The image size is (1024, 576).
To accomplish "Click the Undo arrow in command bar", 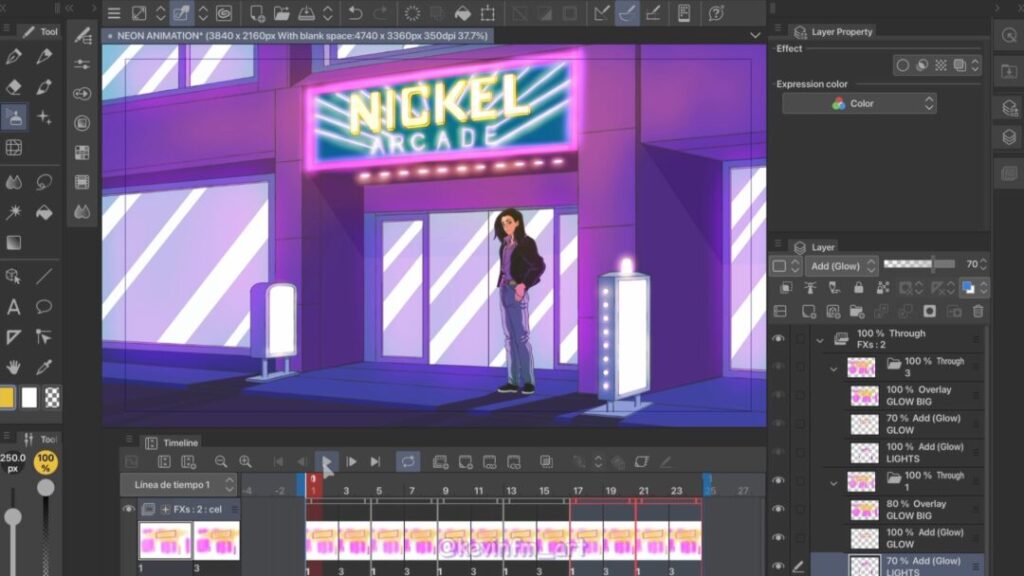I will coord(355,13).
